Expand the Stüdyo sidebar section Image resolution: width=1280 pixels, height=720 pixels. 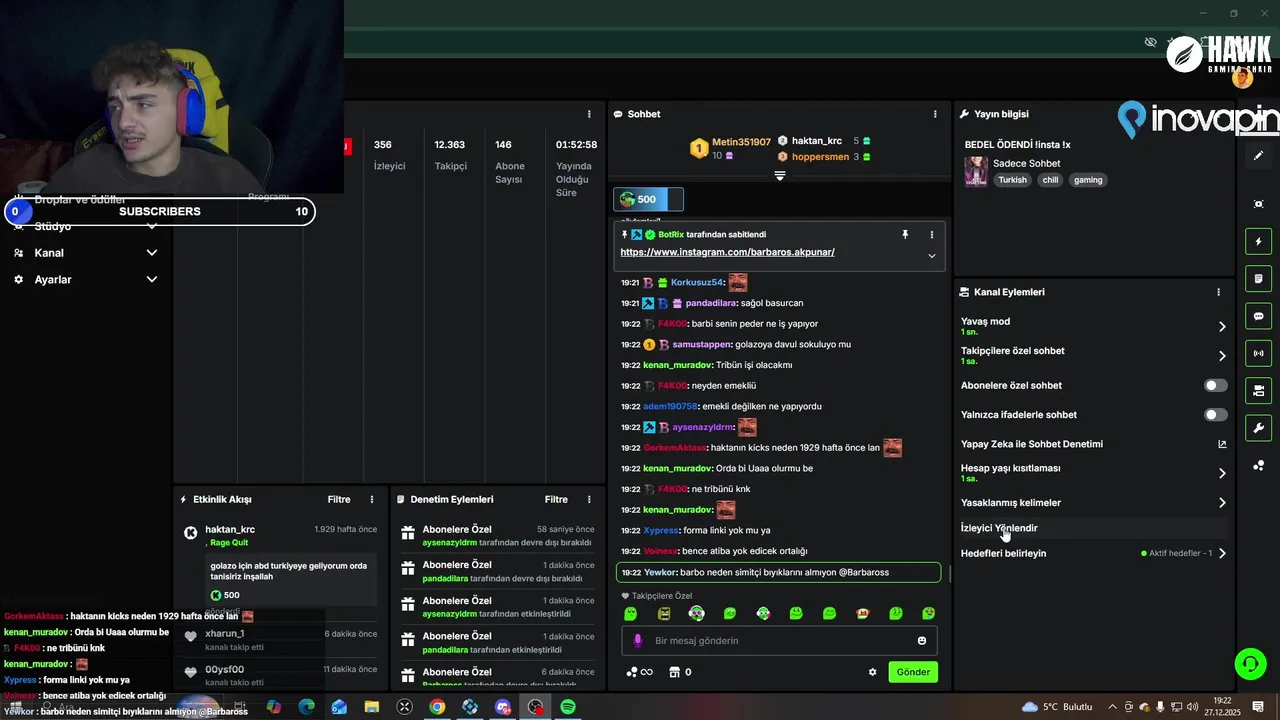pyautogui.click(x=152, y=226)
